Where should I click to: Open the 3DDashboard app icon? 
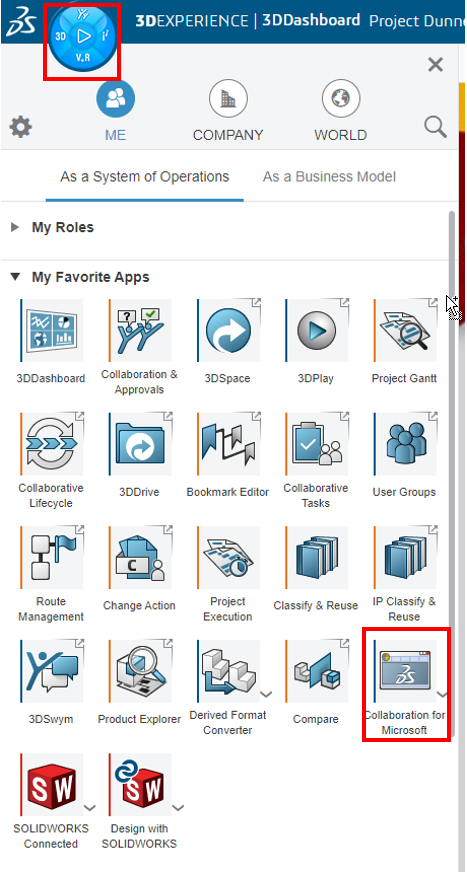(x=52, y=331)
